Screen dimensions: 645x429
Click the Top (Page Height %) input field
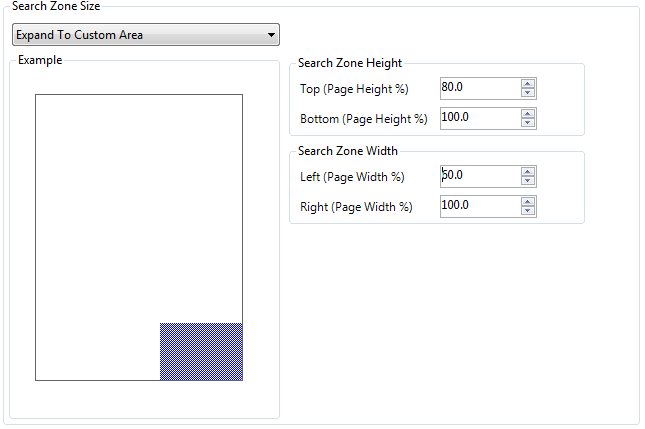479,88
